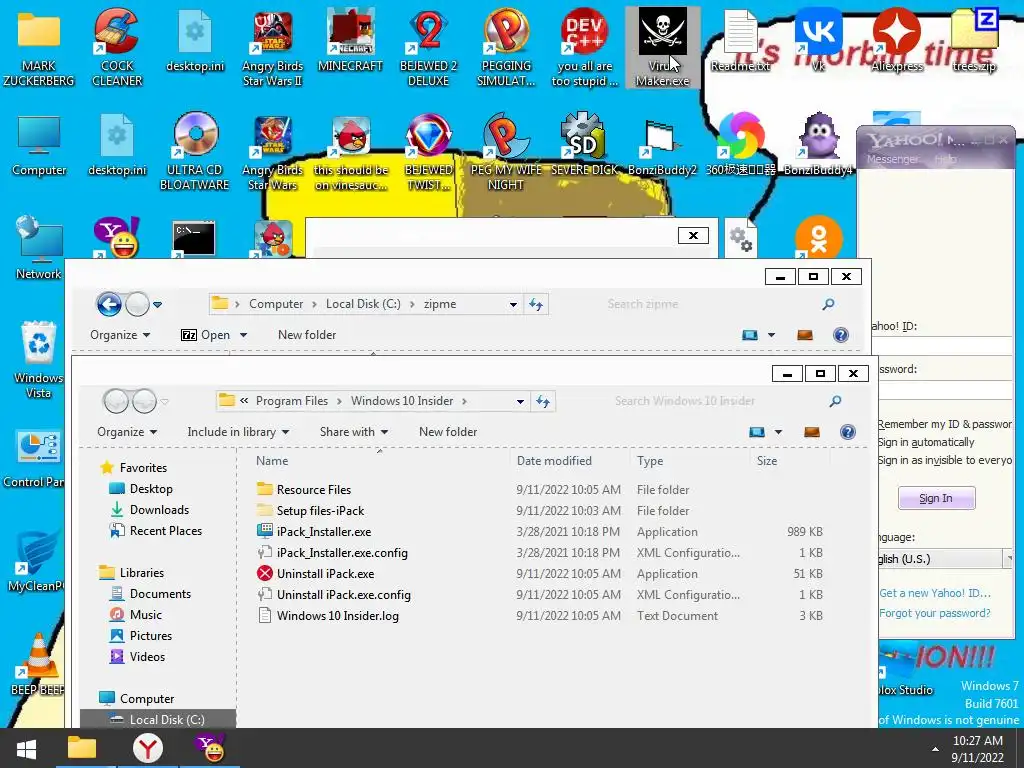Open the language combo box in Yahoo Messenger
This screenshot has height=768, width=1024.
click(x=946, y=559)
